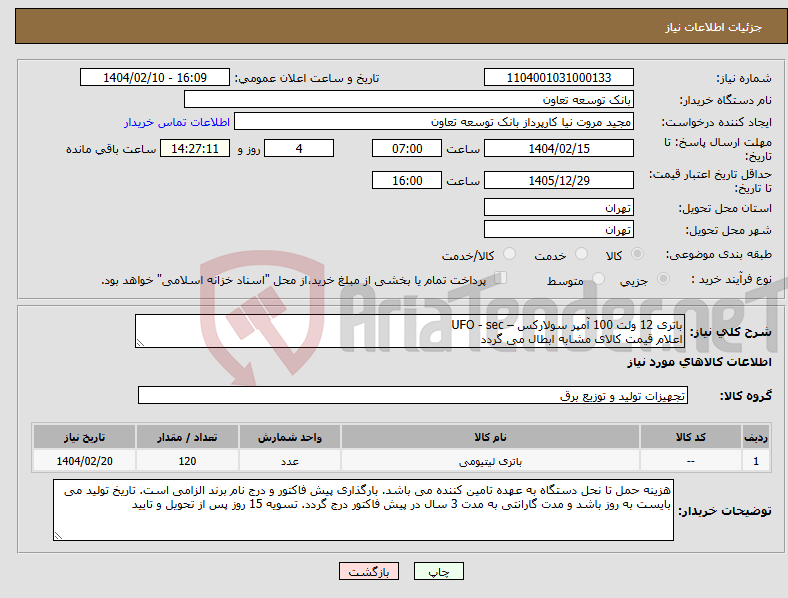This screenshot has width=788, height=598.
Task: Click the general description text area
Action: click(x=410, y=331)
